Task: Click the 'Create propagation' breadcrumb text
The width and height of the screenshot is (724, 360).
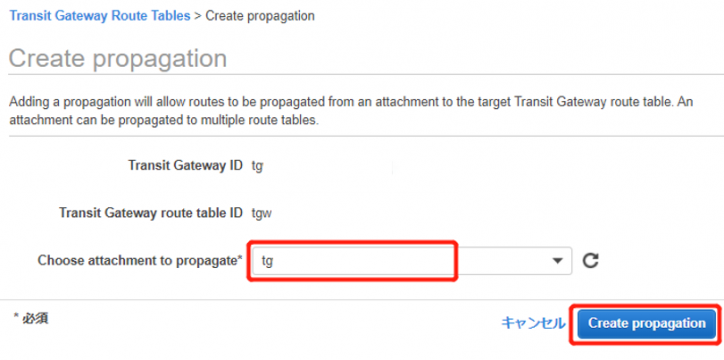Action: [x=260, y=16]
